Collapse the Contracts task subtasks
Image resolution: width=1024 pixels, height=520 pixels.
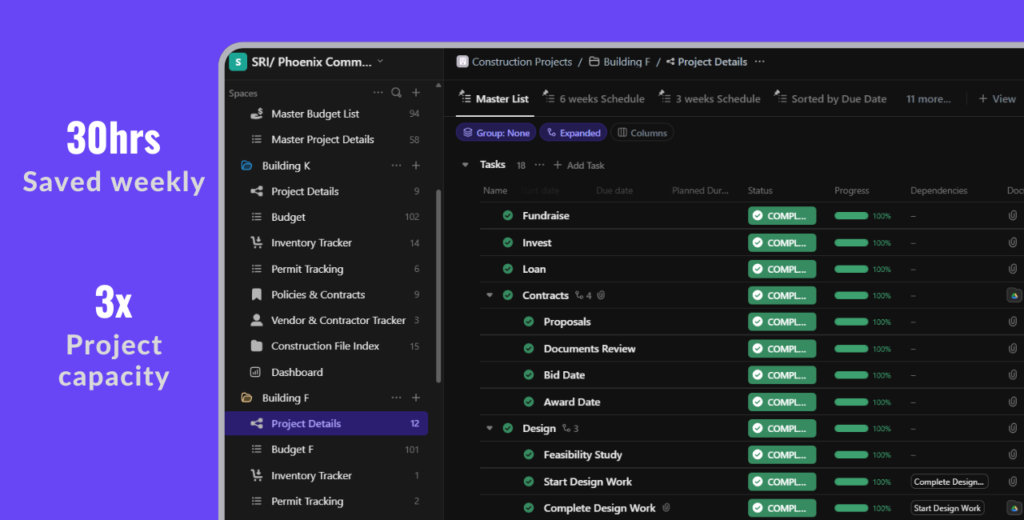(x=490, y=296)
